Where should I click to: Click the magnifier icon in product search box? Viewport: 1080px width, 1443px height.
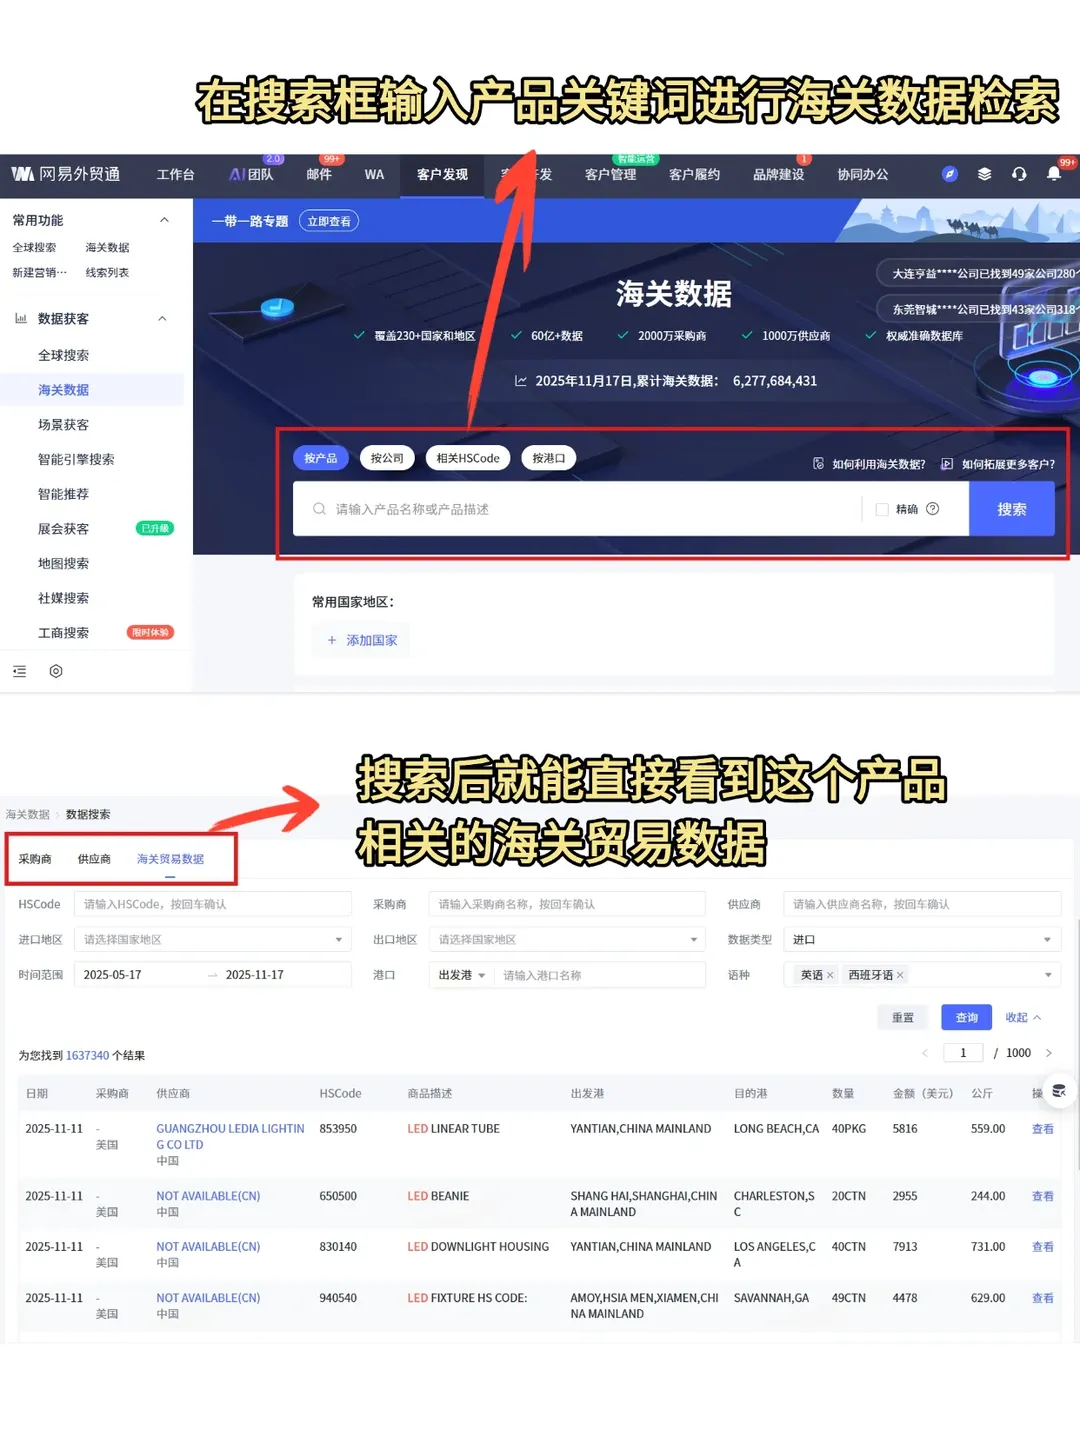(x=317, y=509)
